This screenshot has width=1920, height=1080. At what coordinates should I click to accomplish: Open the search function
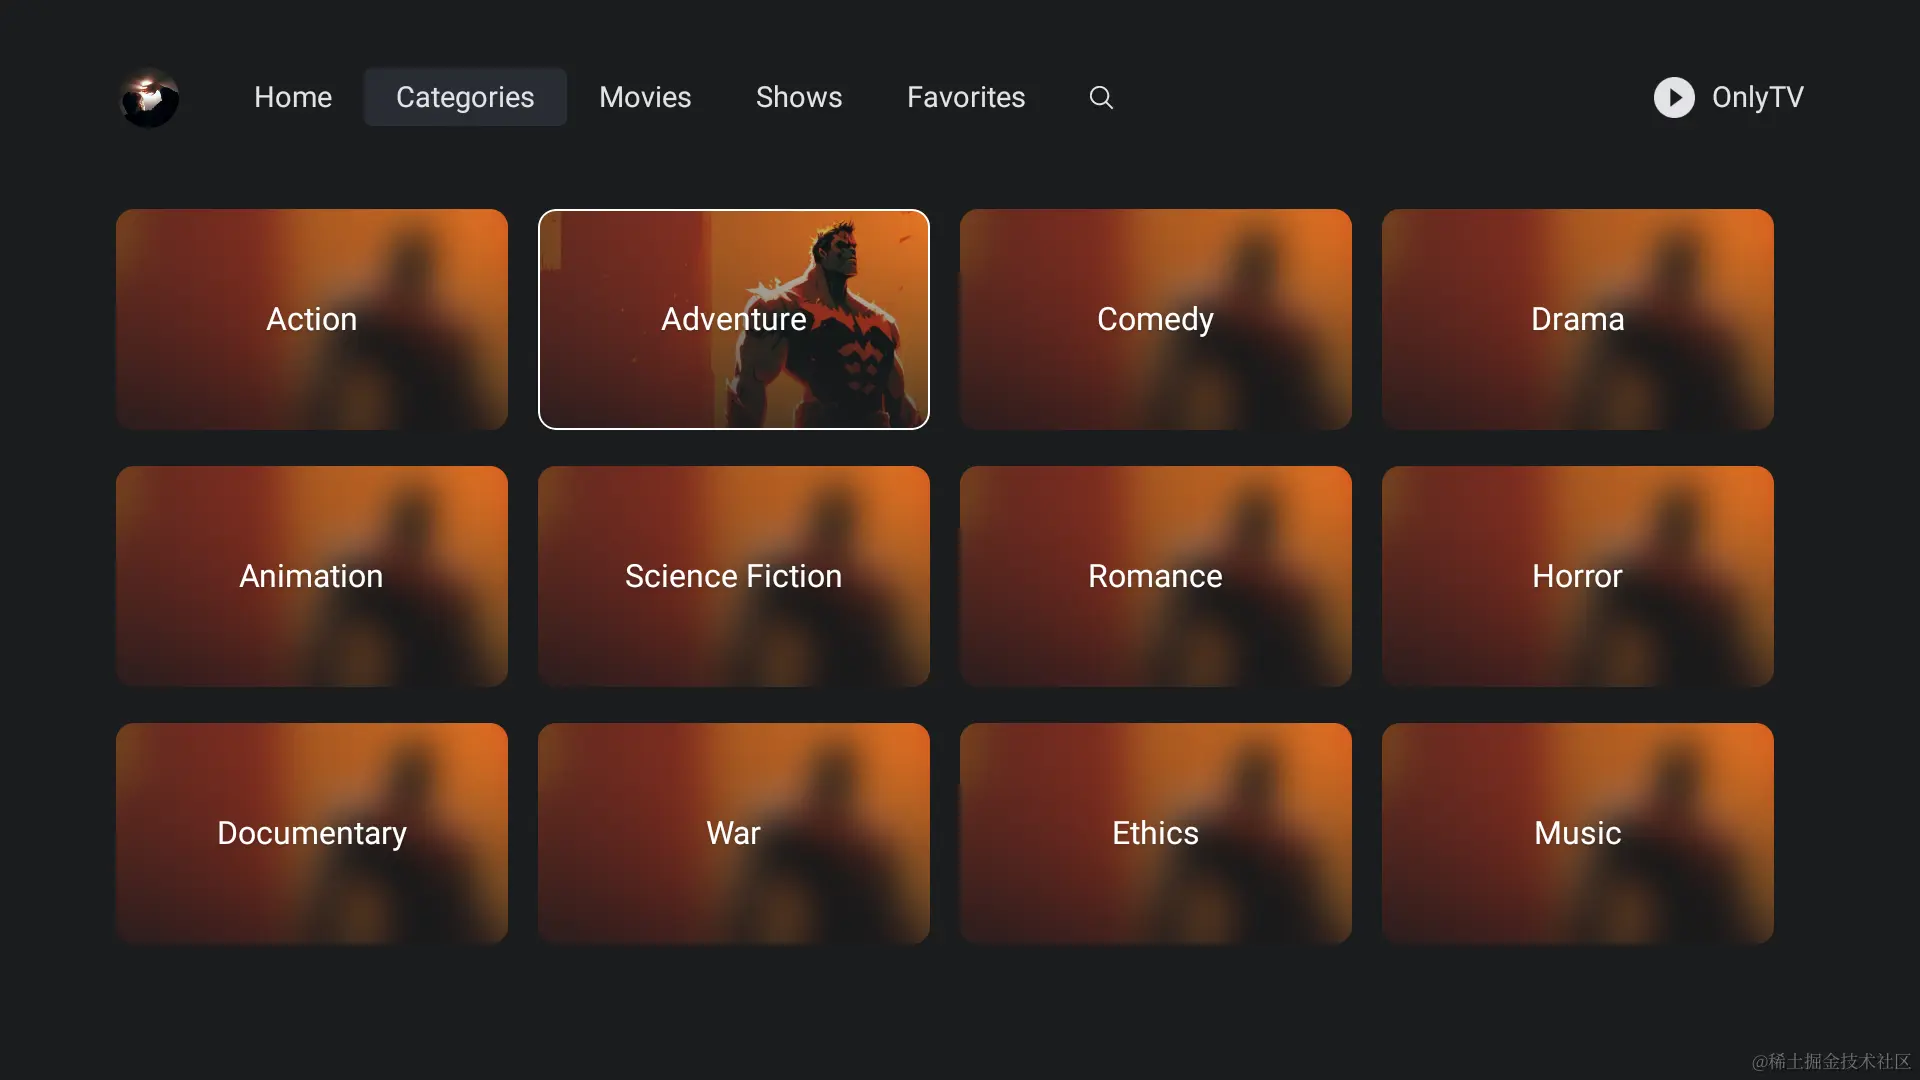[x=1100, y=97]
